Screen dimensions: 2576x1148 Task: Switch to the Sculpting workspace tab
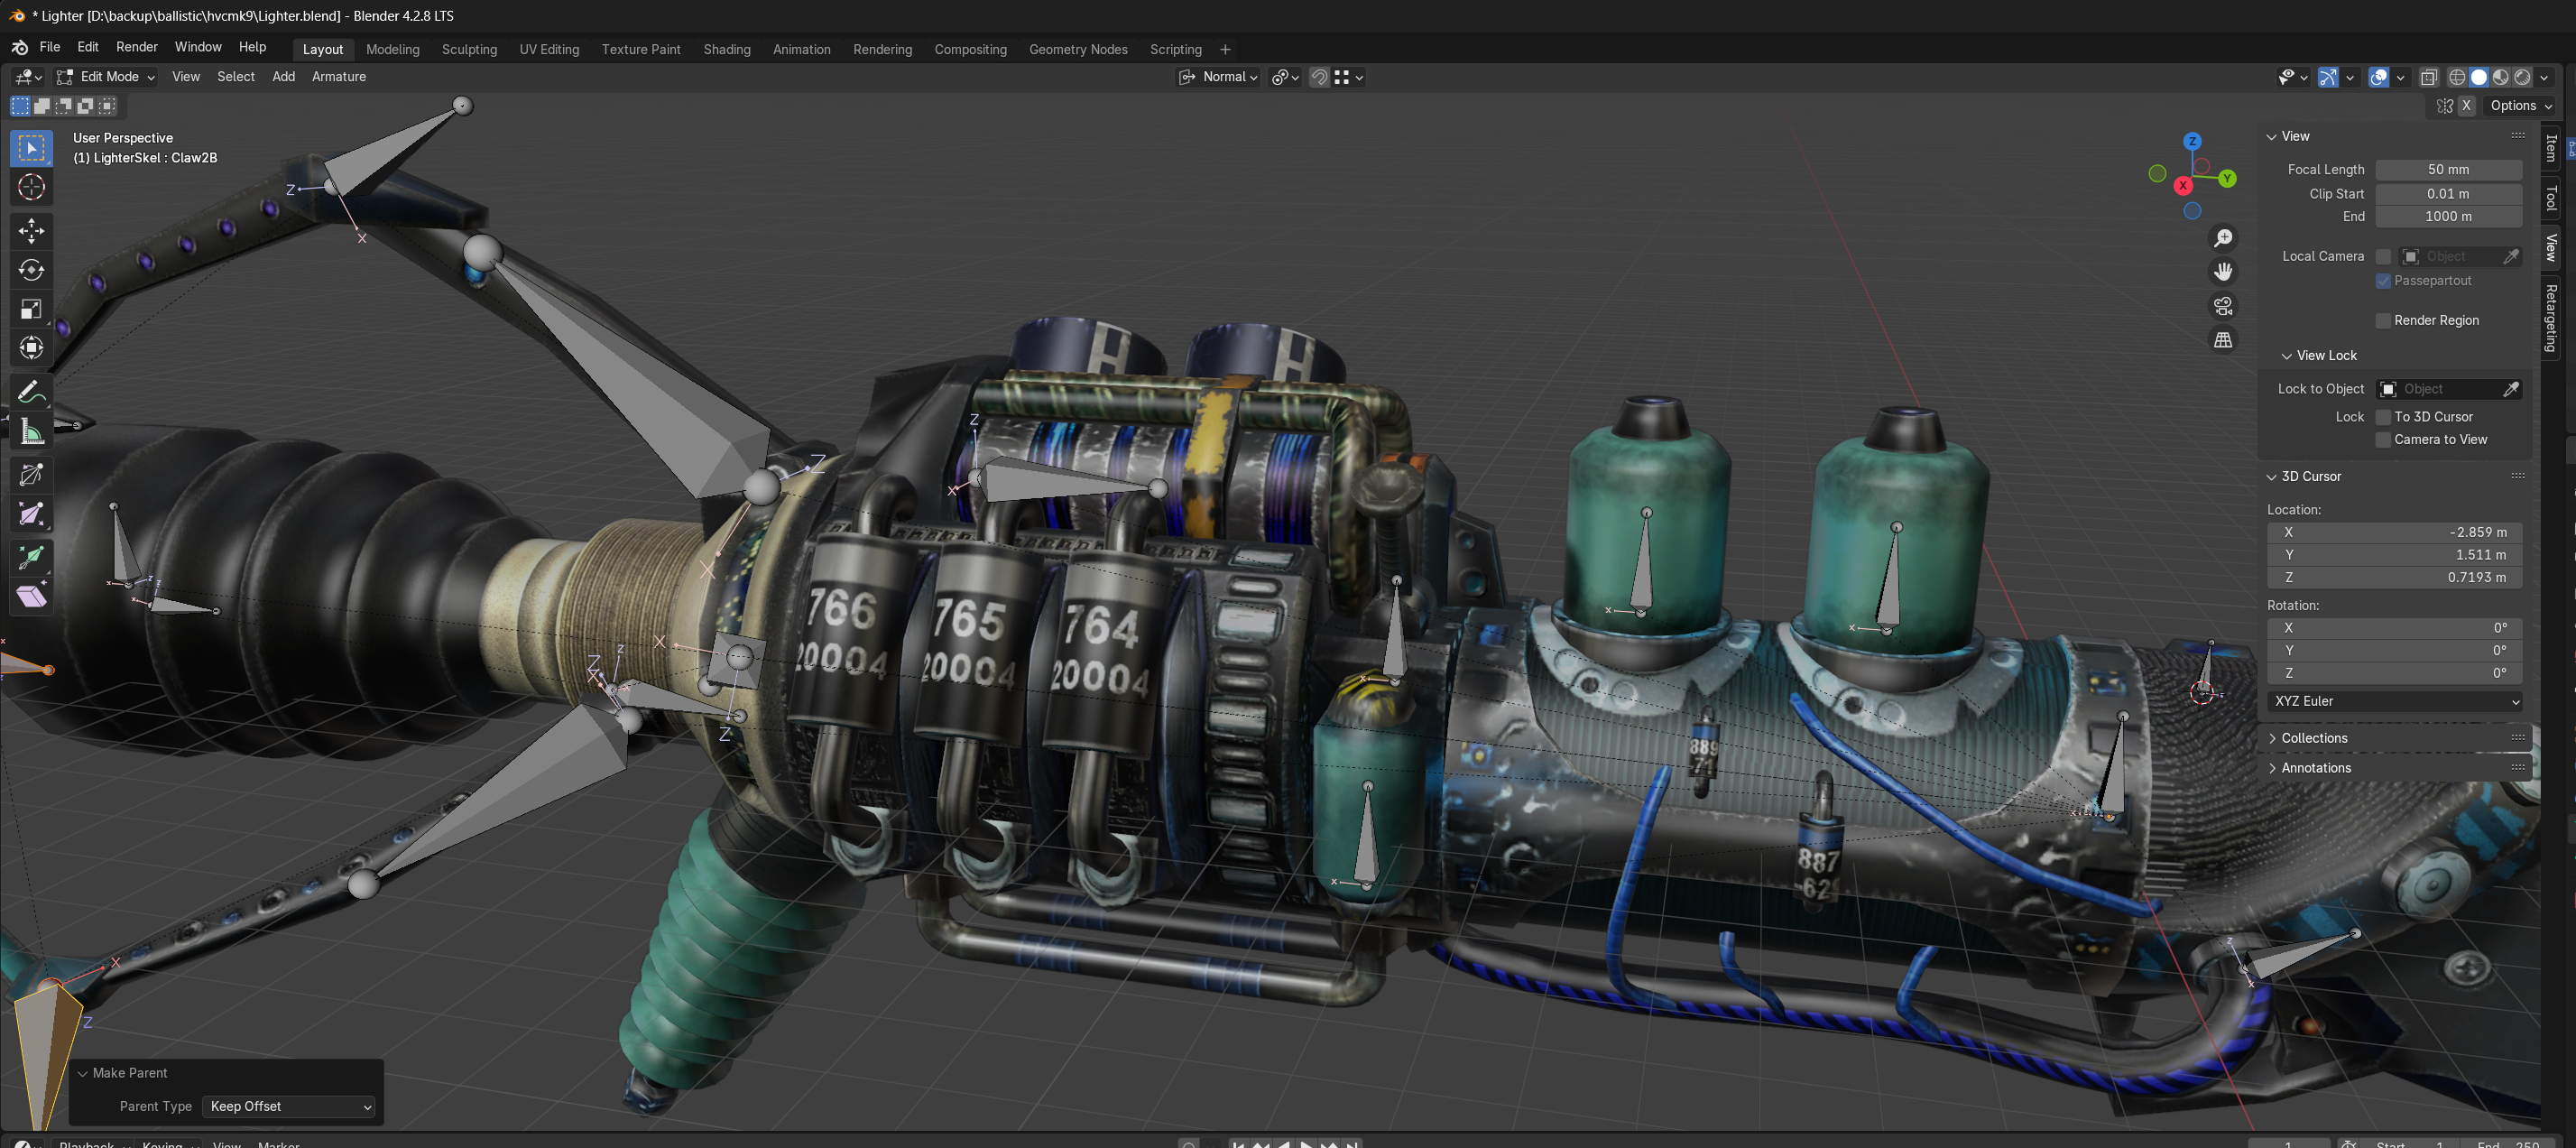pos(469,49)
